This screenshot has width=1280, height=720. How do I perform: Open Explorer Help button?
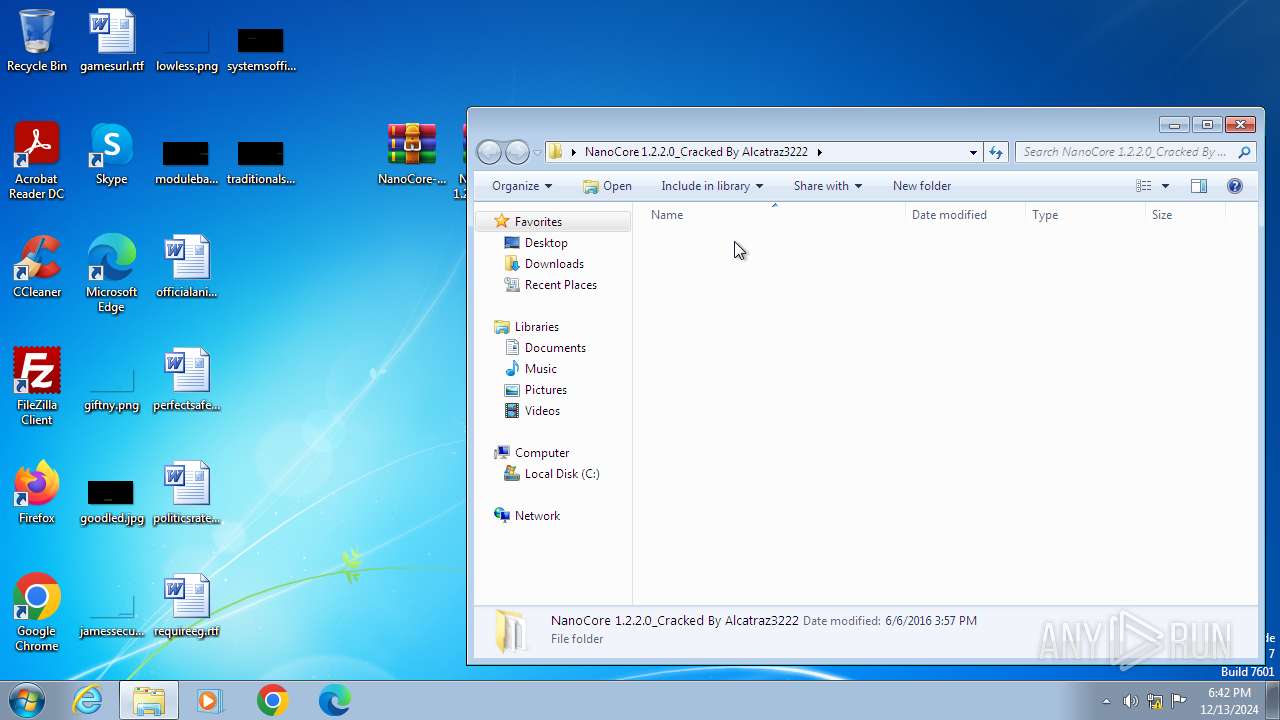[x=1235, y=186]
